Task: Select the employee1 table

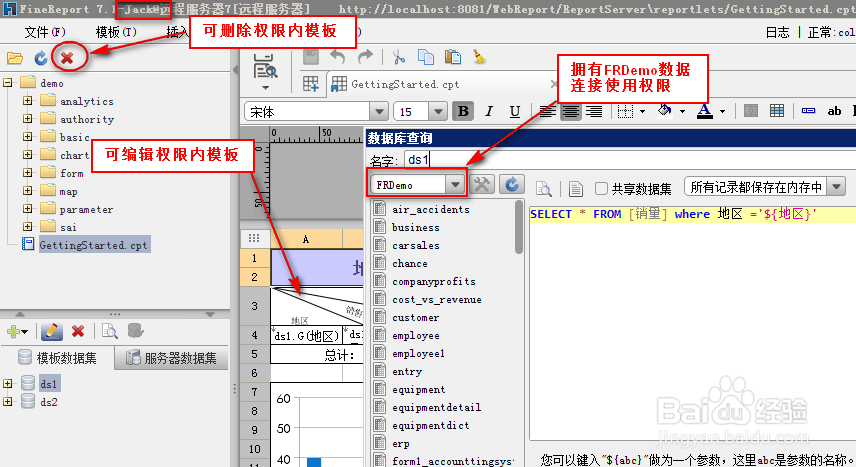Action: tap(418, 353)
